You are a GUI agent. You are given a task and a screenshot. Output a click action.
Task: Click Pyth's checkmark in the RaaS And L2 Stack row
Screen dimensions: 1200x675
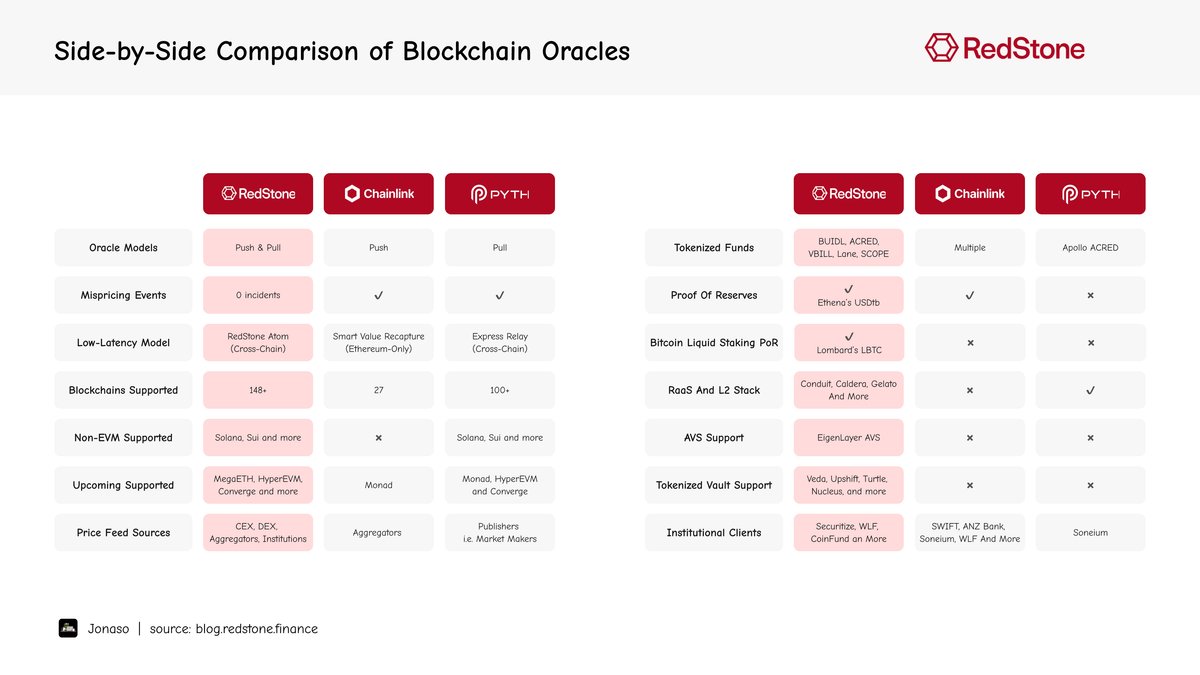1090,390
